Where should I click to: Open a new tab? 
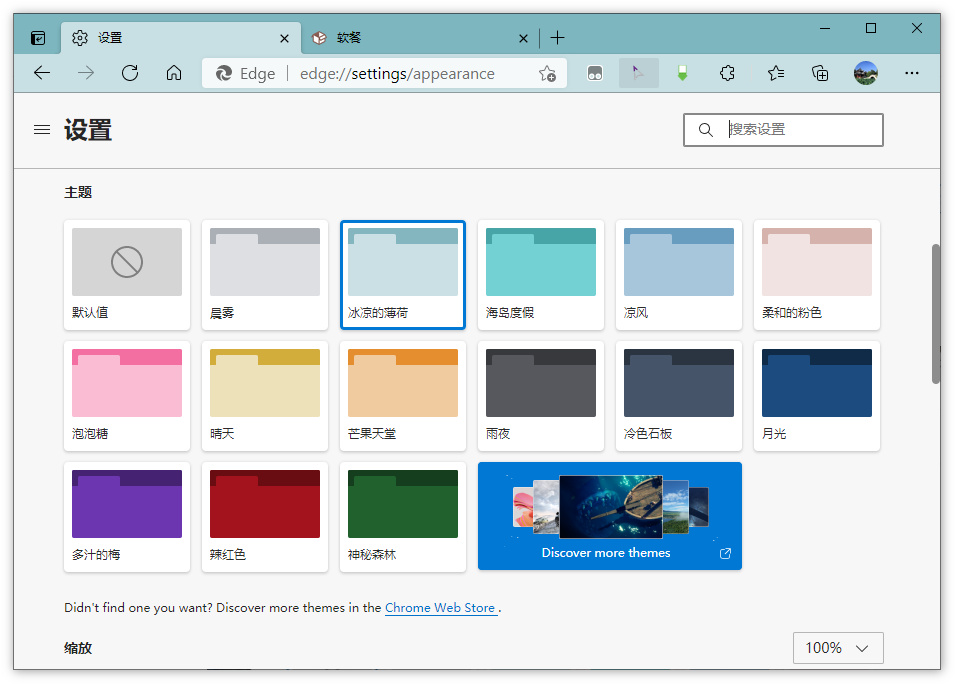click(558, 38)
